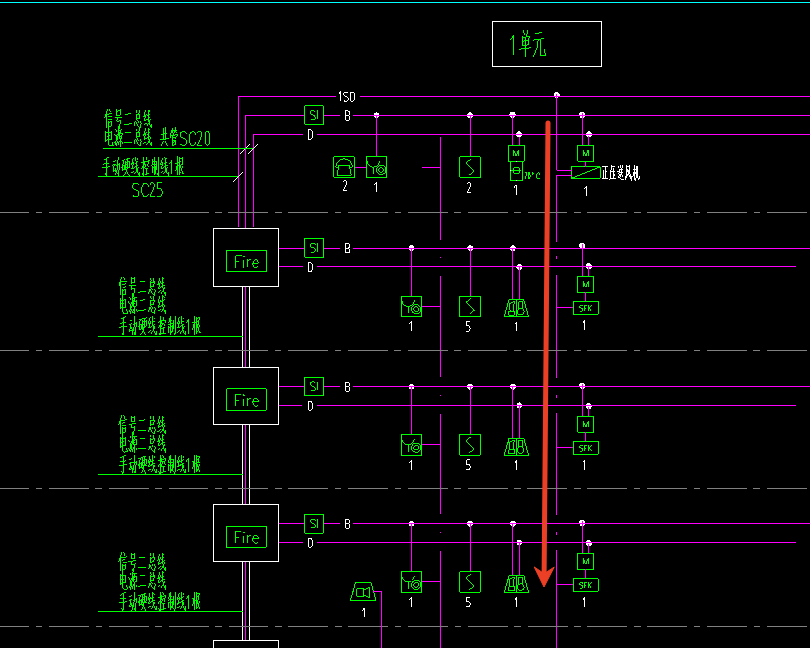Select the "SC25" conduit label

tap(147, 190)
